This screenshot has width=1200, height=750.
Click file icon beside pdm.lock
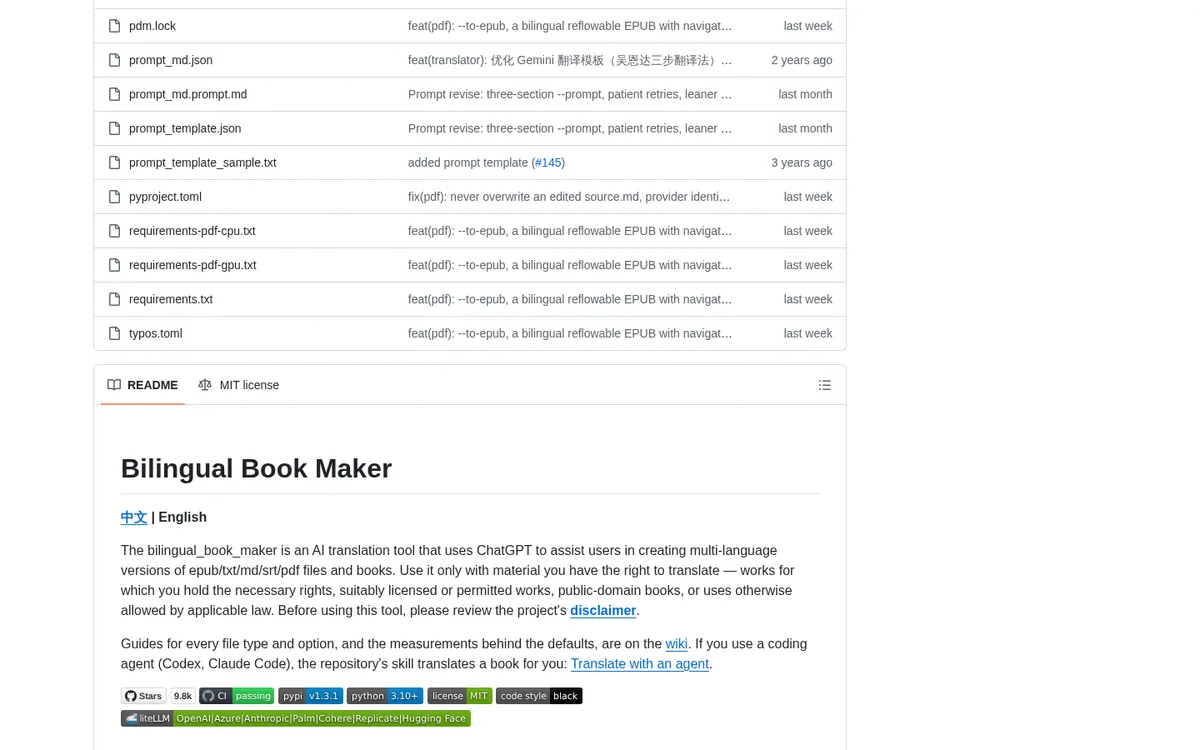(x=114, y=26)
